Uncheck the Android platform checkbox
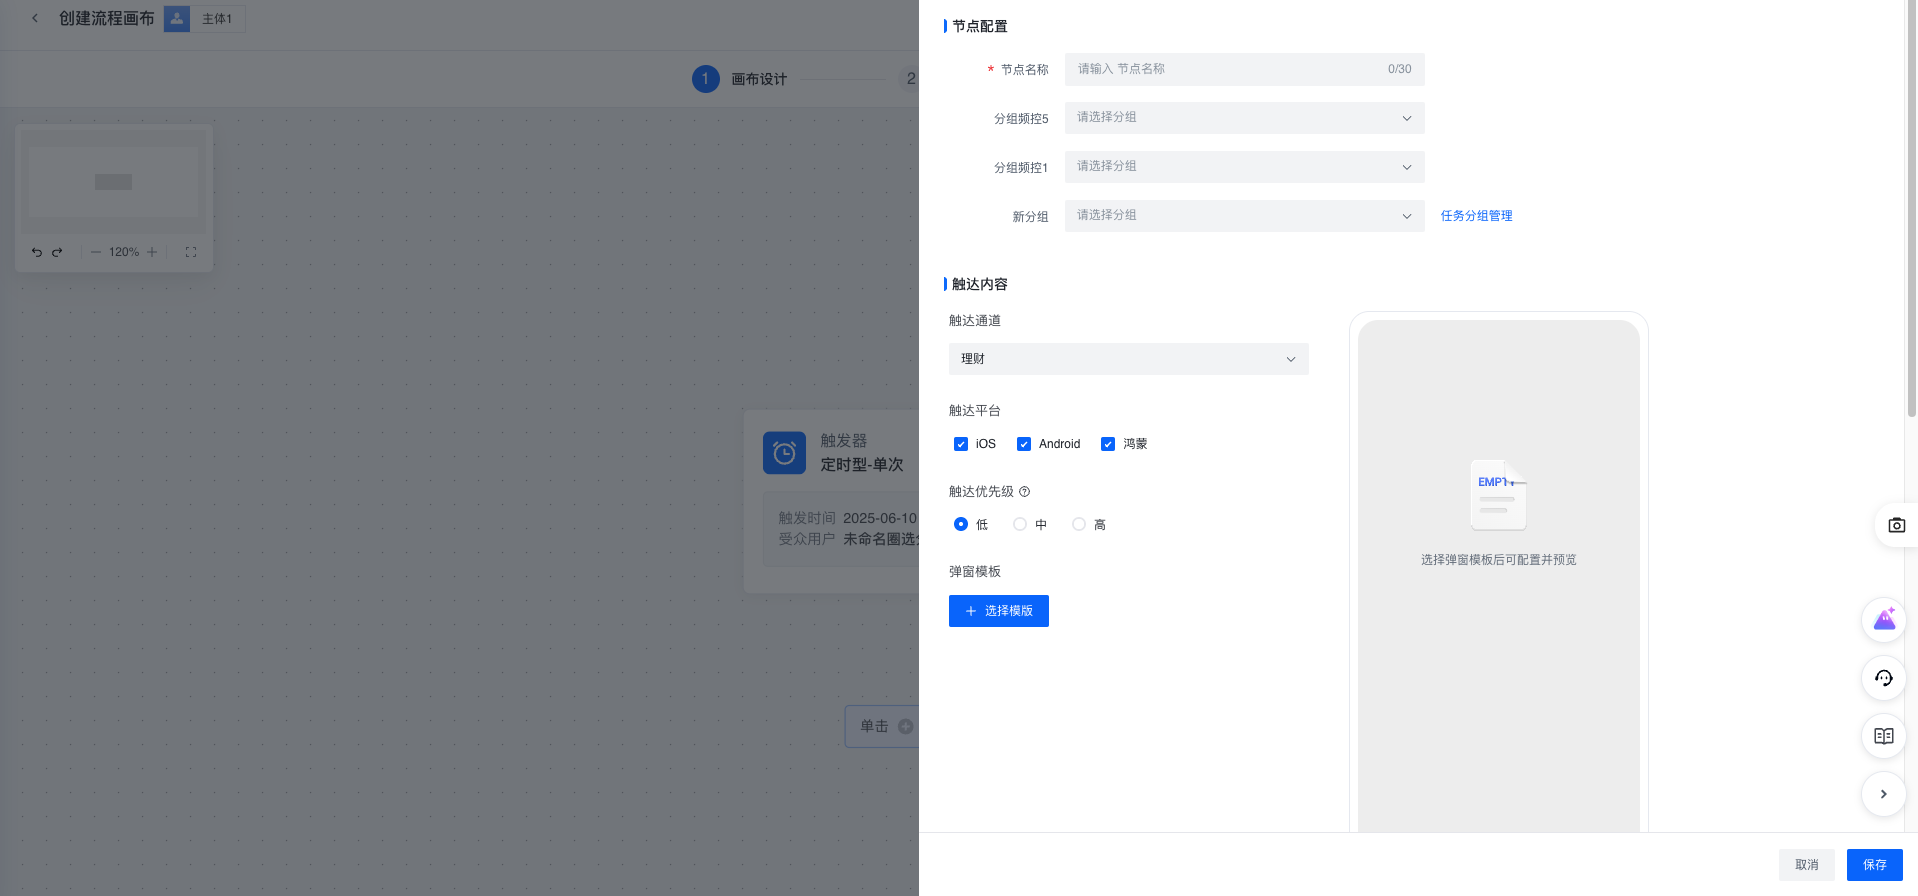Screen dimensions: 1918x896 click(x=1024, y=444)
